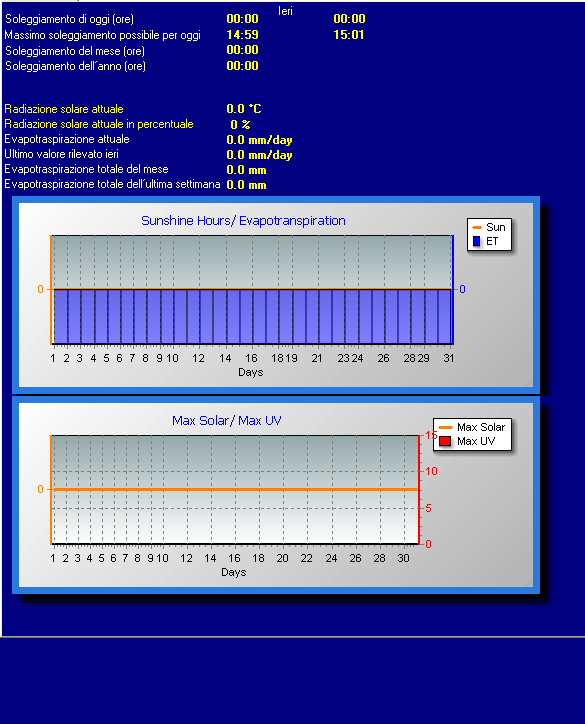The image size is (585, 724).
Task: Click the orange Sun legend marker
Action: click(x=477, y=227)
